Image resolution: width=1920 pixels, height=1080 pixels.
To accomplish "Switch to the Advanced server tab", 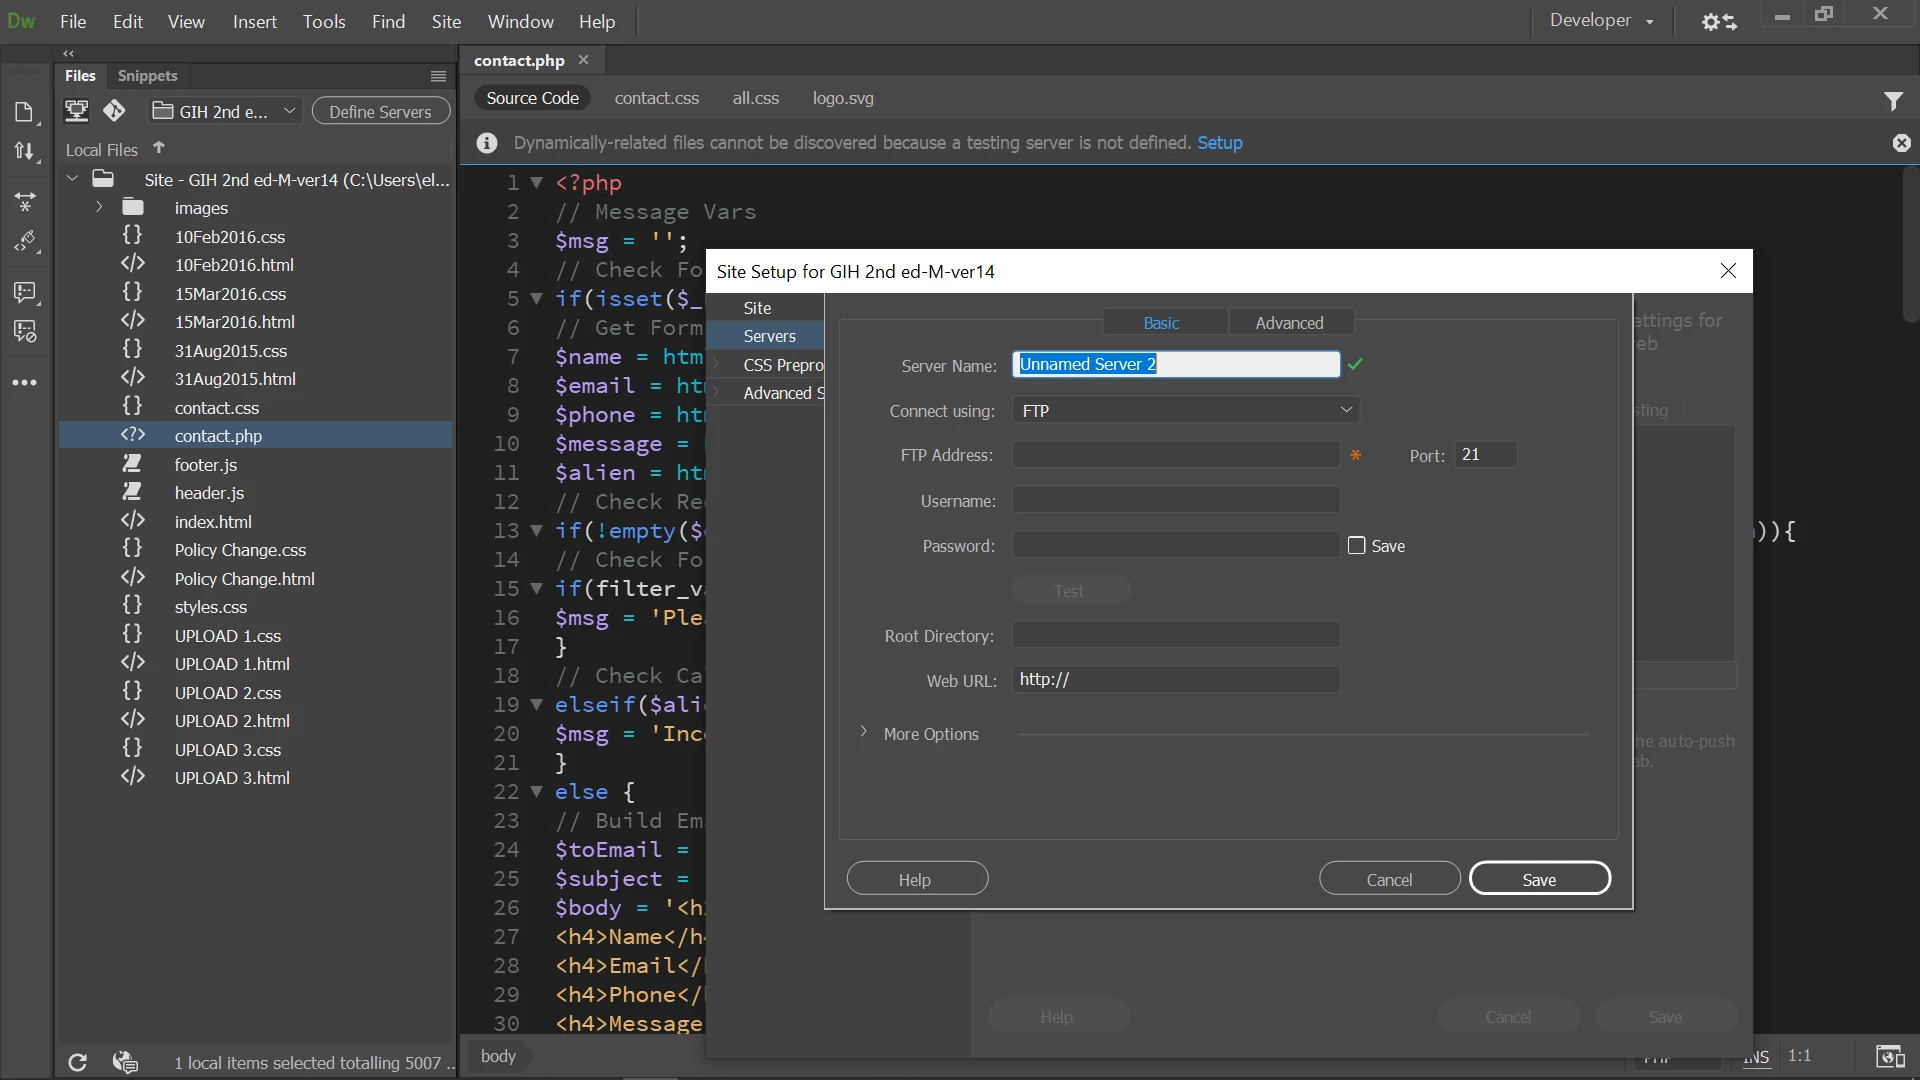I will coord(1289,323).
